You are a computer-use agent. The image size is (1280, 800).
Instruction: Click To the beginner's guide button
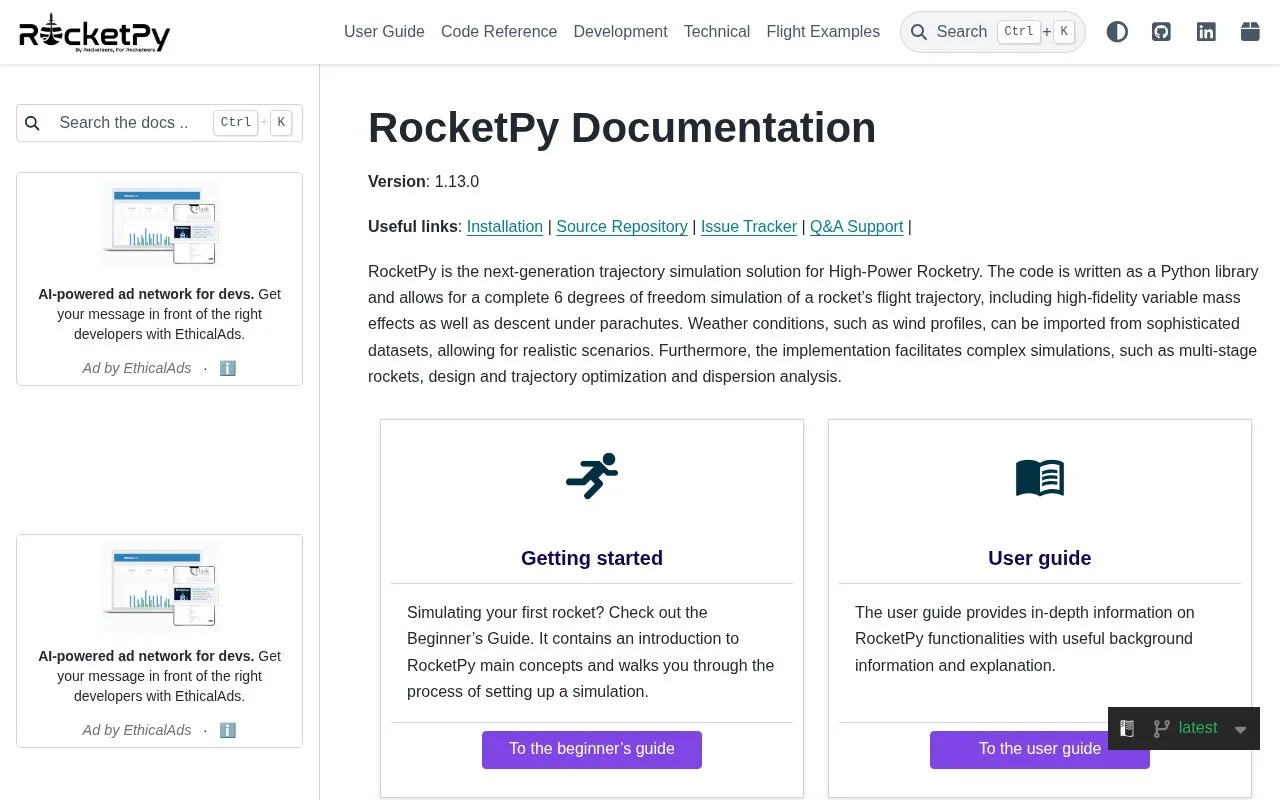coord(592,749)
